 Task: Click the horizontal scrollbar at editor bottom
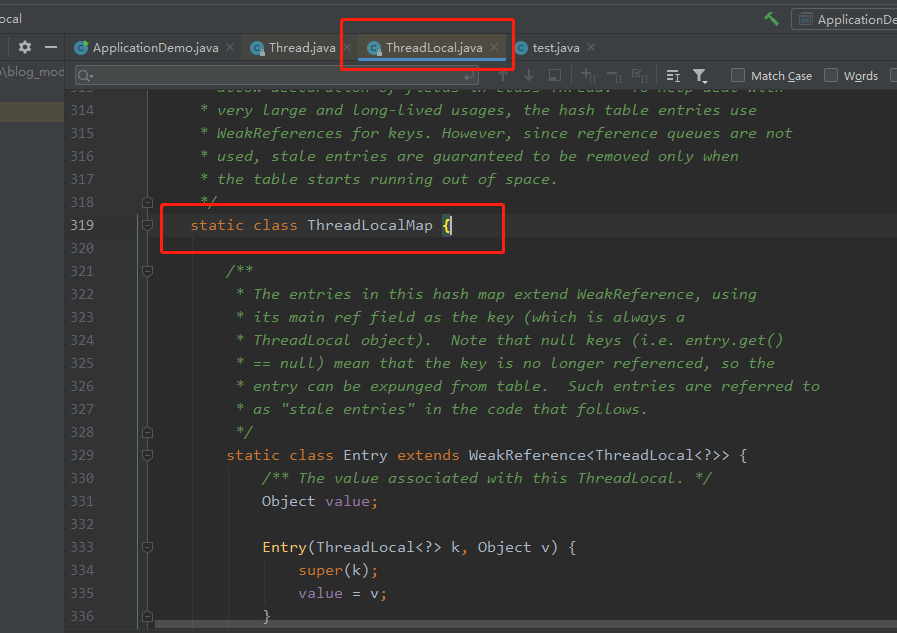(526, 624)
